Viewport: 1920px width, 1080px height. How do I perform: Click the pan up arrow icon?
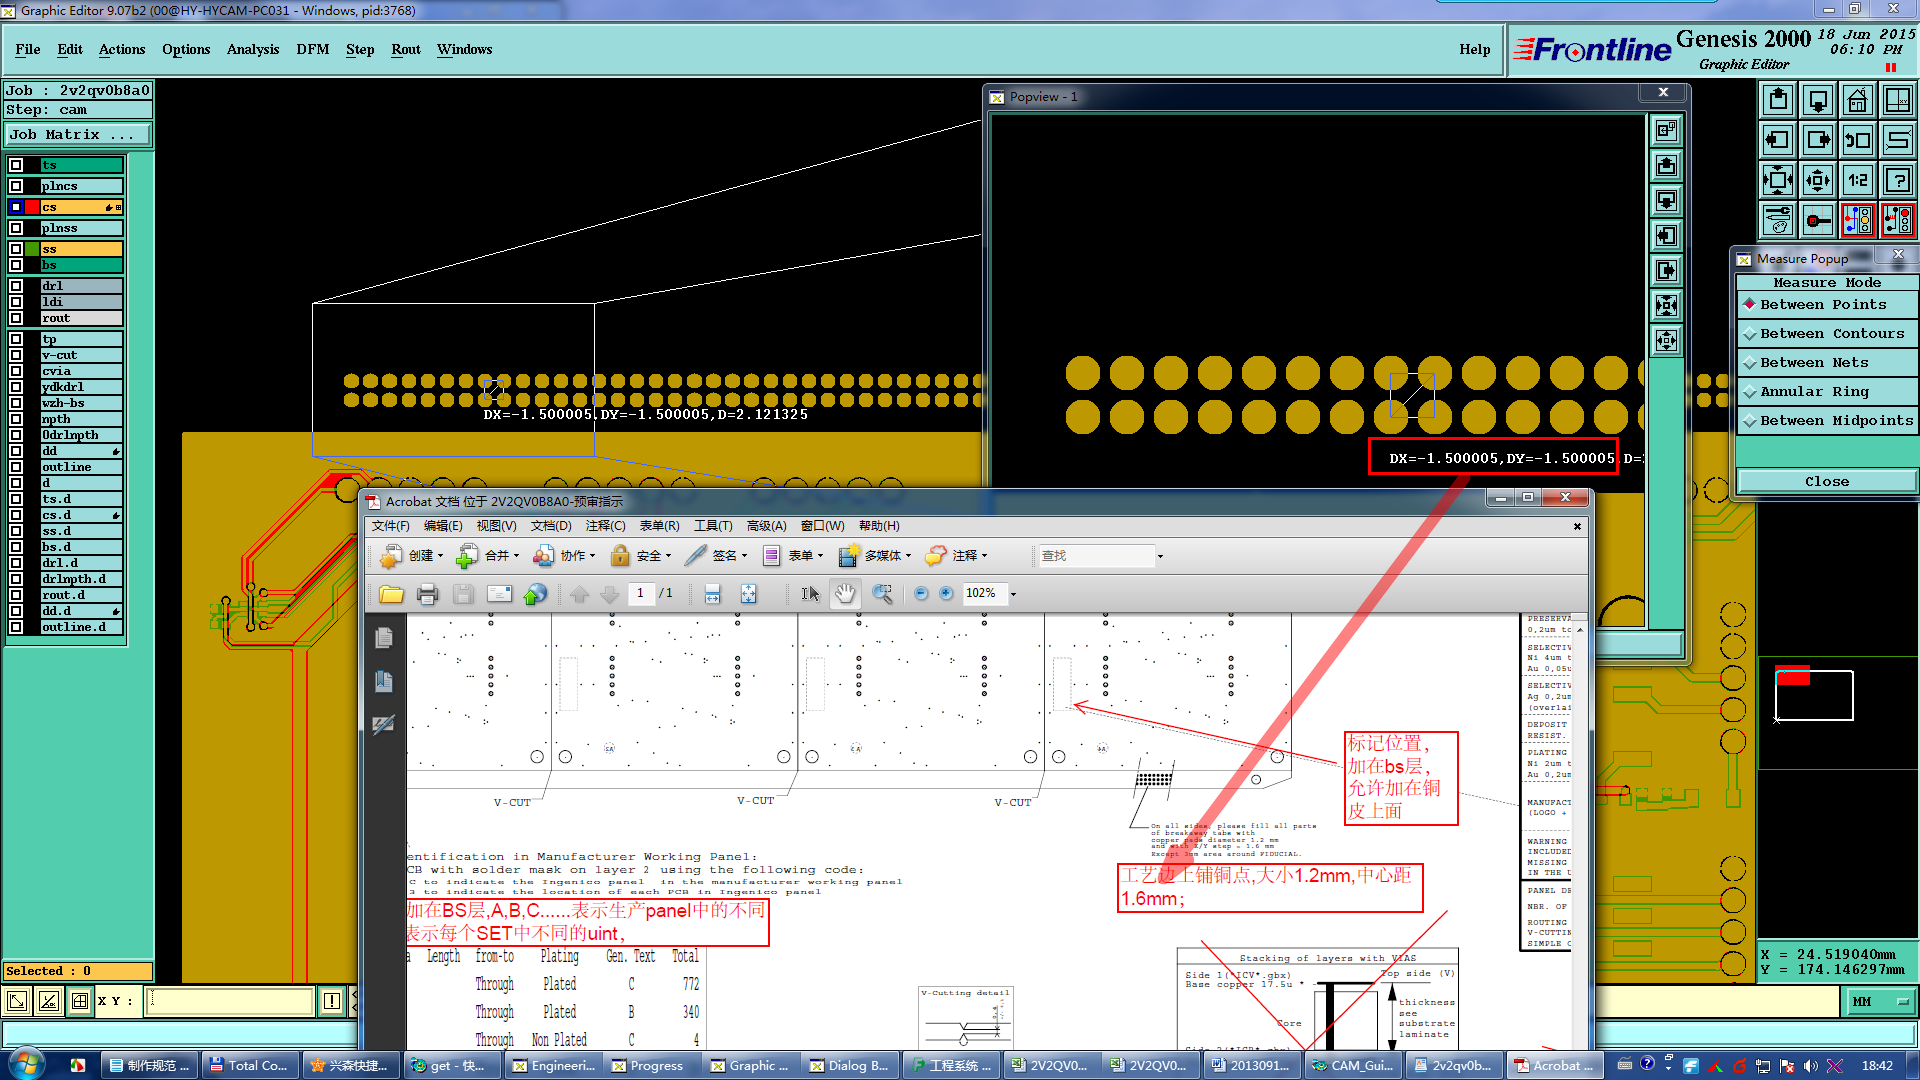(1777, 100)
